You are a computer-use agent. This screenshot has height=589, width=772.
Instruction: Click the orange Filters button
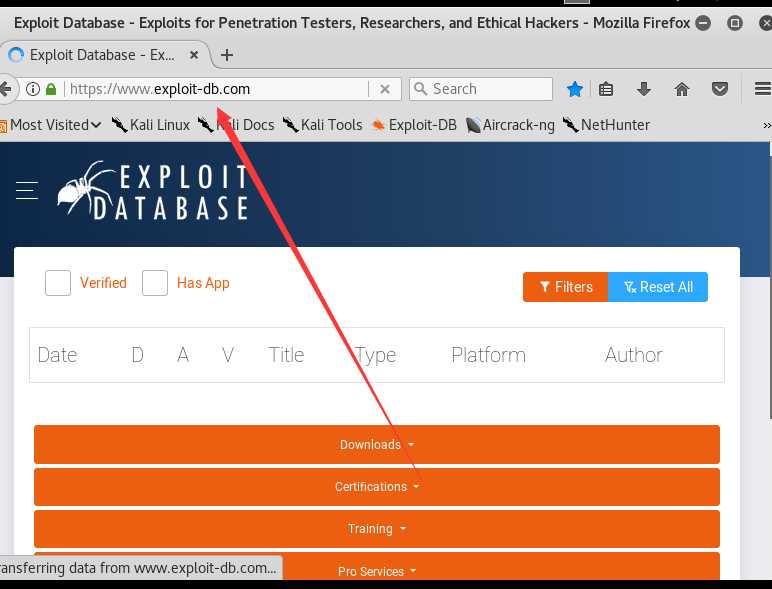566,287
